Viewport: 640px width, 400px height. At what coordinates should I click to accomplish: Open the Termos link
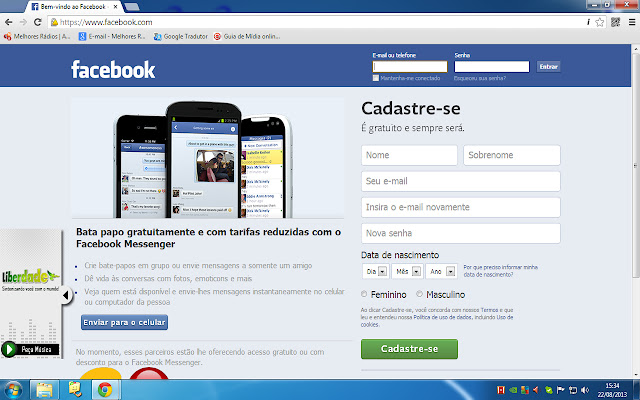point(489,310)
